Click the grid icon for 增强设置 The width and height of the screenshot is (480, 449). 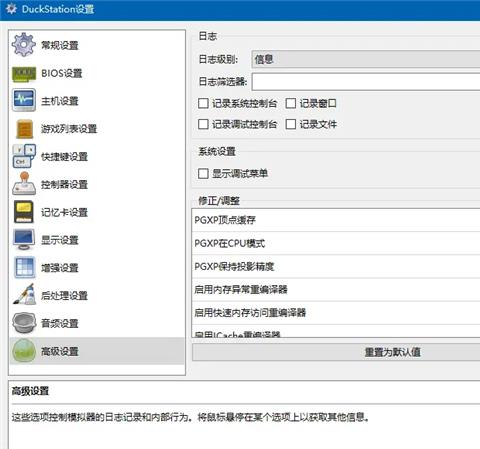[24, 267]
